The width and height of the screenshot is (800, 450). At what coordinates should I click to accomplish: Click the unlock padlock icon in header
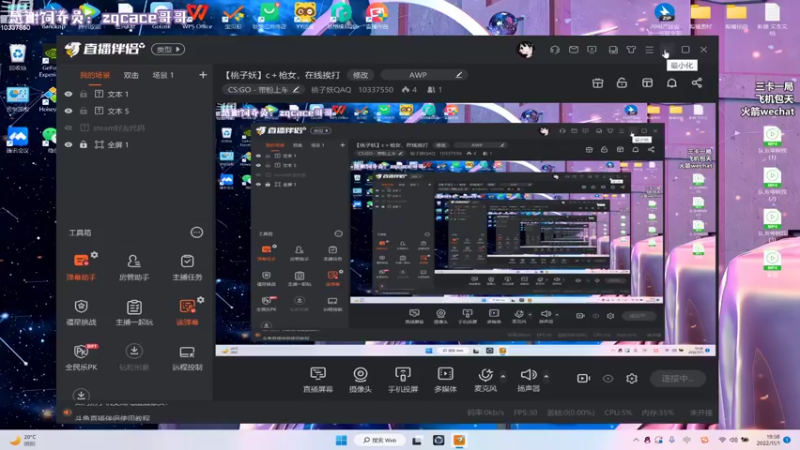(x=621, y=83)
